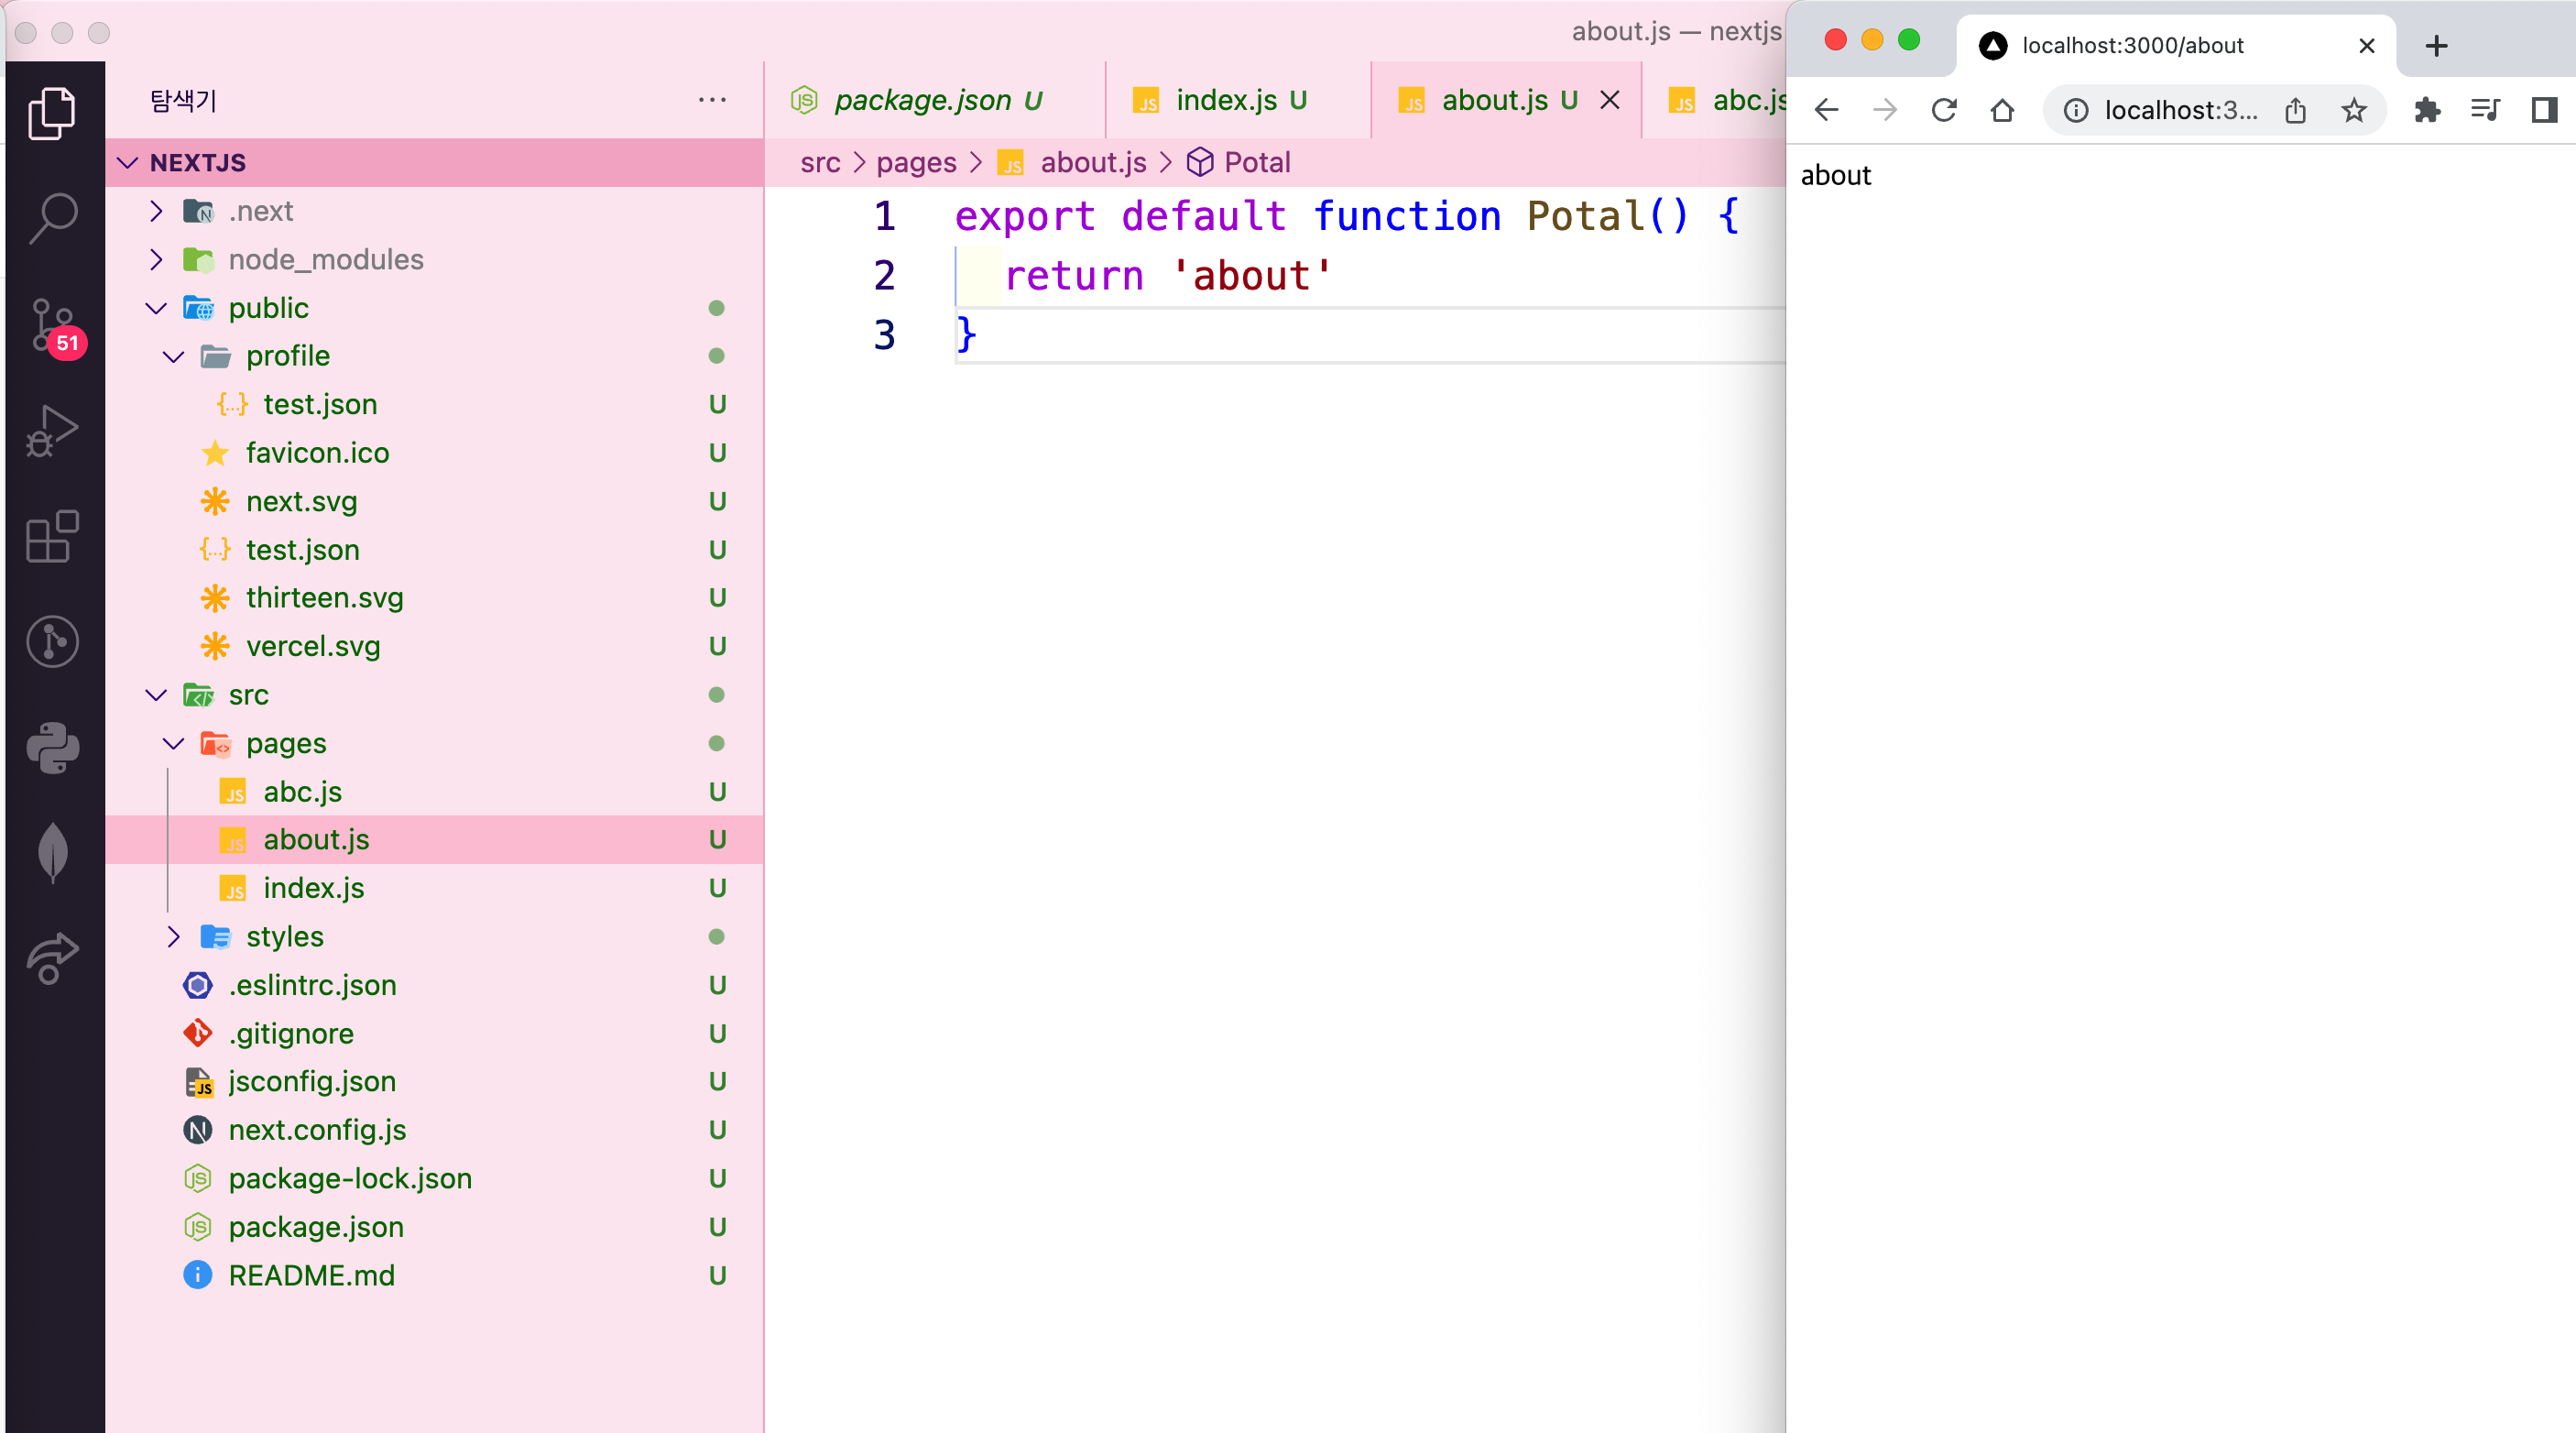The height and width of the screenshot is (1433, 2576).
Task: Open Source Control with 51 badge
Action: [x=53, y=324]
